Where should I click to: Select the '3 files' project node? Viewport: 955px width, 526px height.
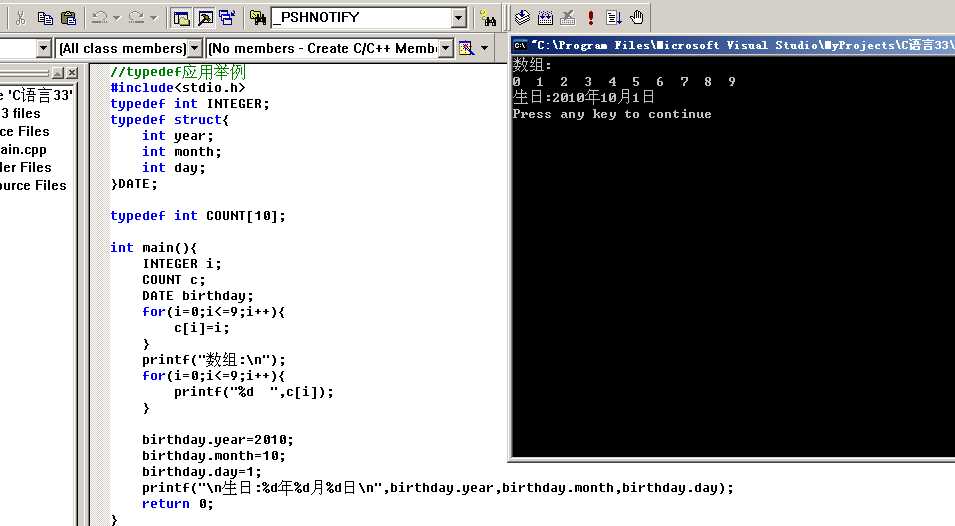pos(21,113)
